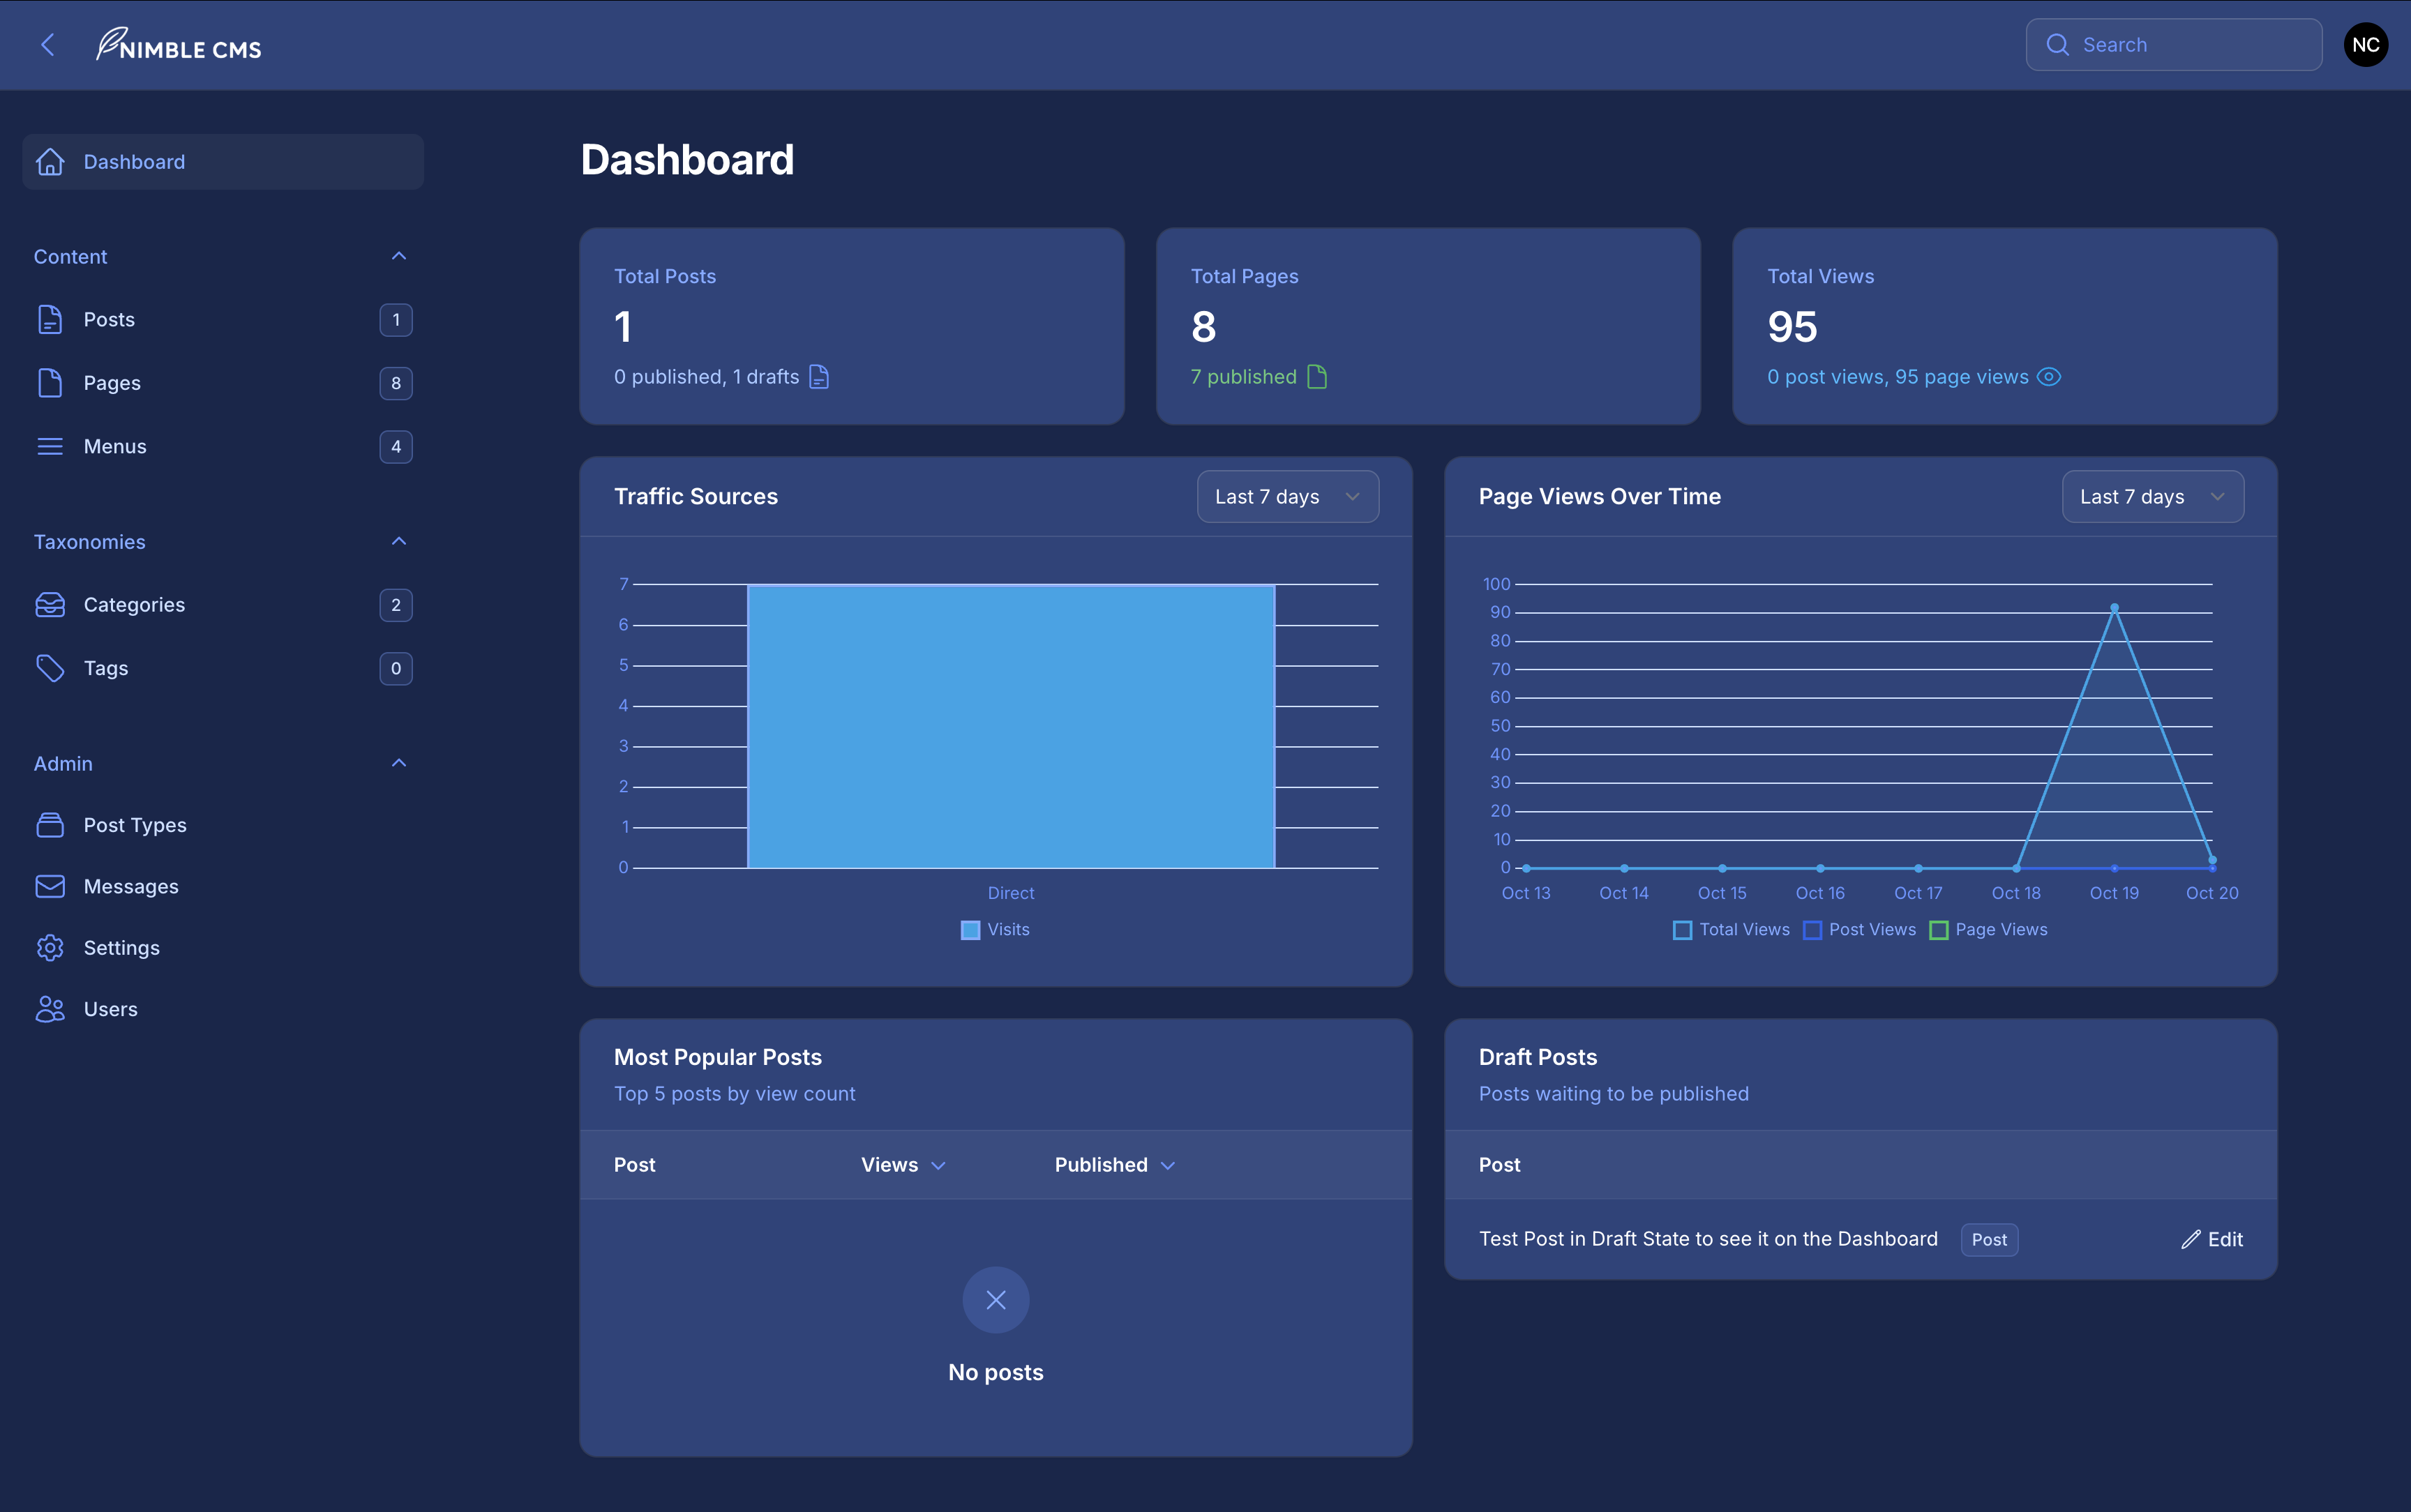Open the NC user avatar menu
Screen dimensions: 2411x1512
coord(2365,45)
